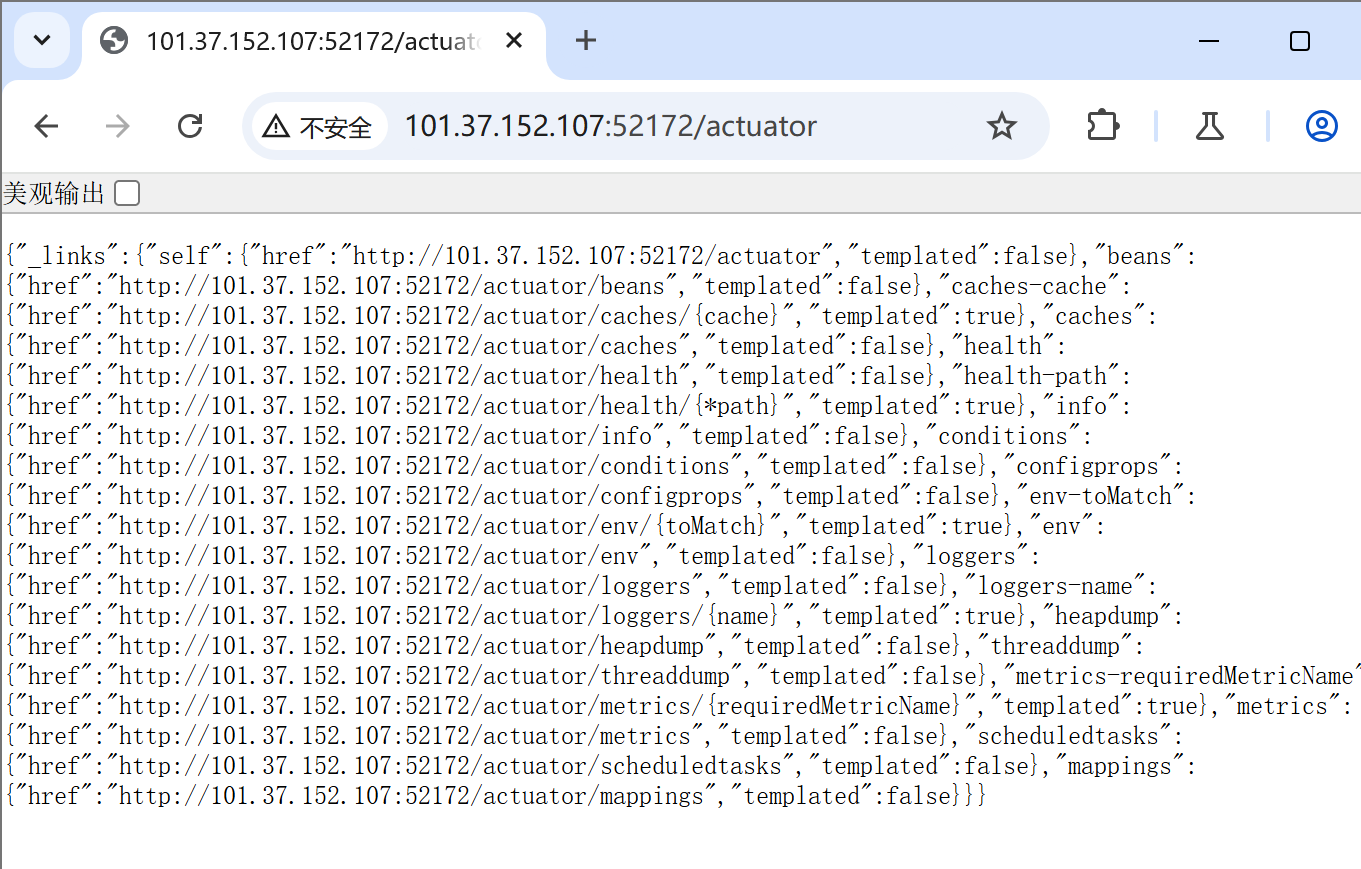This screenshot has height=869, width=1361.
Task: Minimize the browser window
Action: 1208,41
